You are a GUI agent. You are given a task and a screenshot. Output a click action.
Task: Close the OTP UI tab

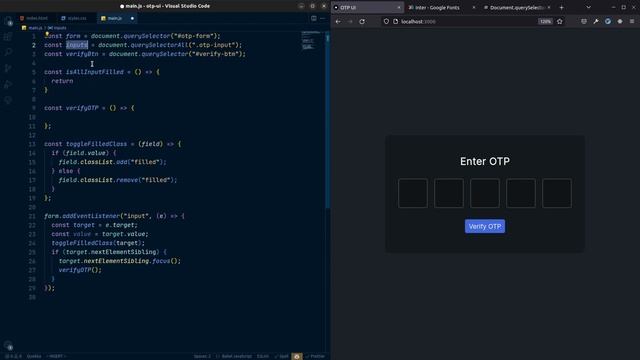(399, 7)
